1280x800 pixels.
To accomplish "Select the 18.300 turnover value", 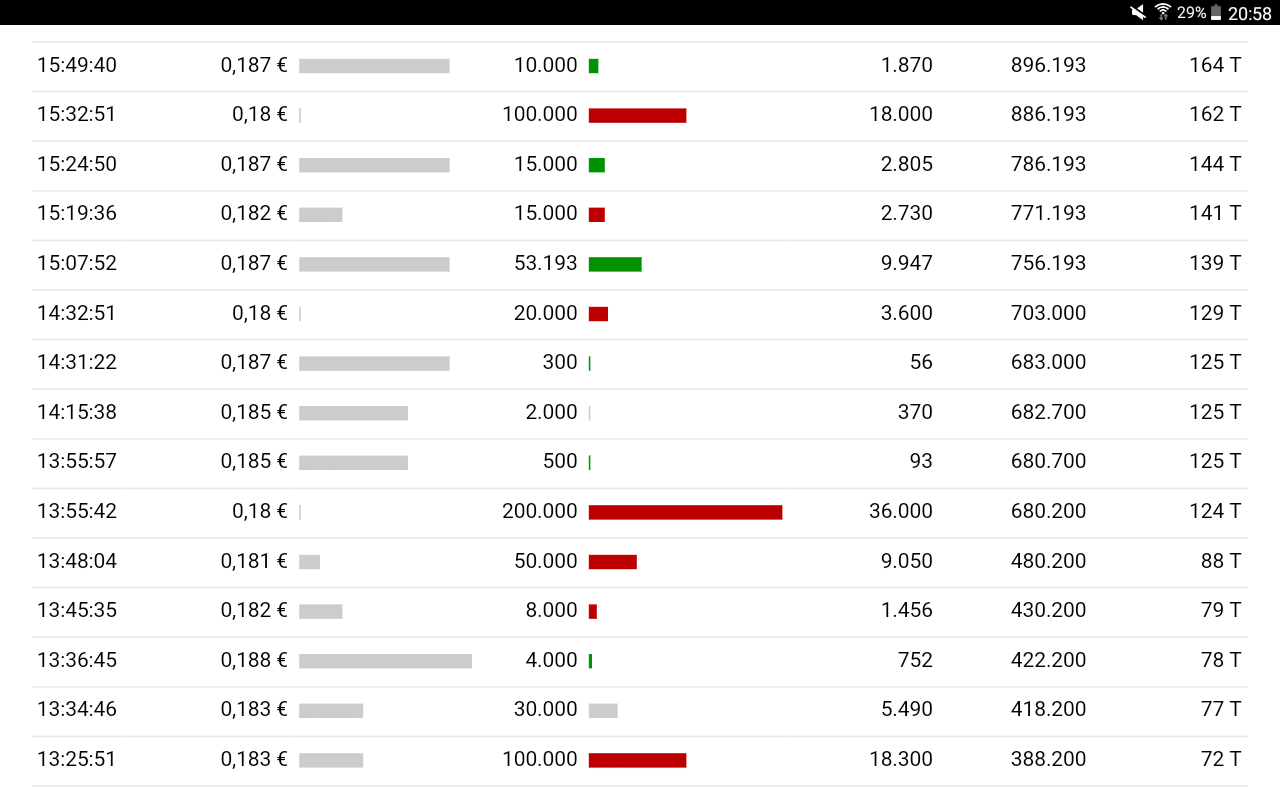I will 901,759.
